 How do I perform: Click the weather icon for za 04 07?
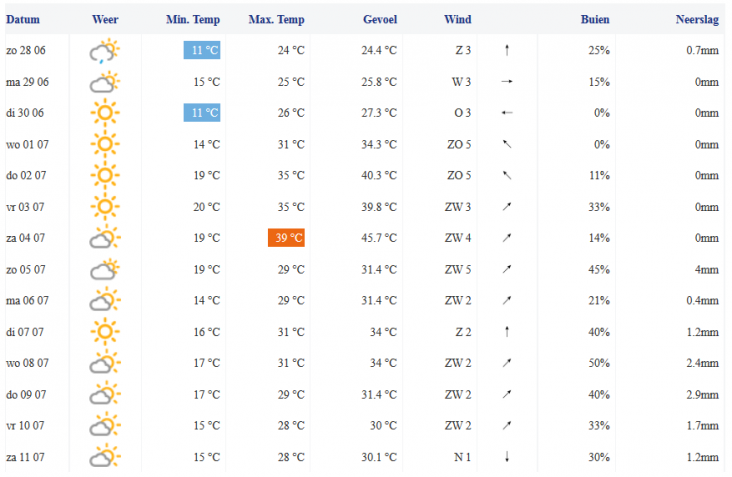[105, 238]
